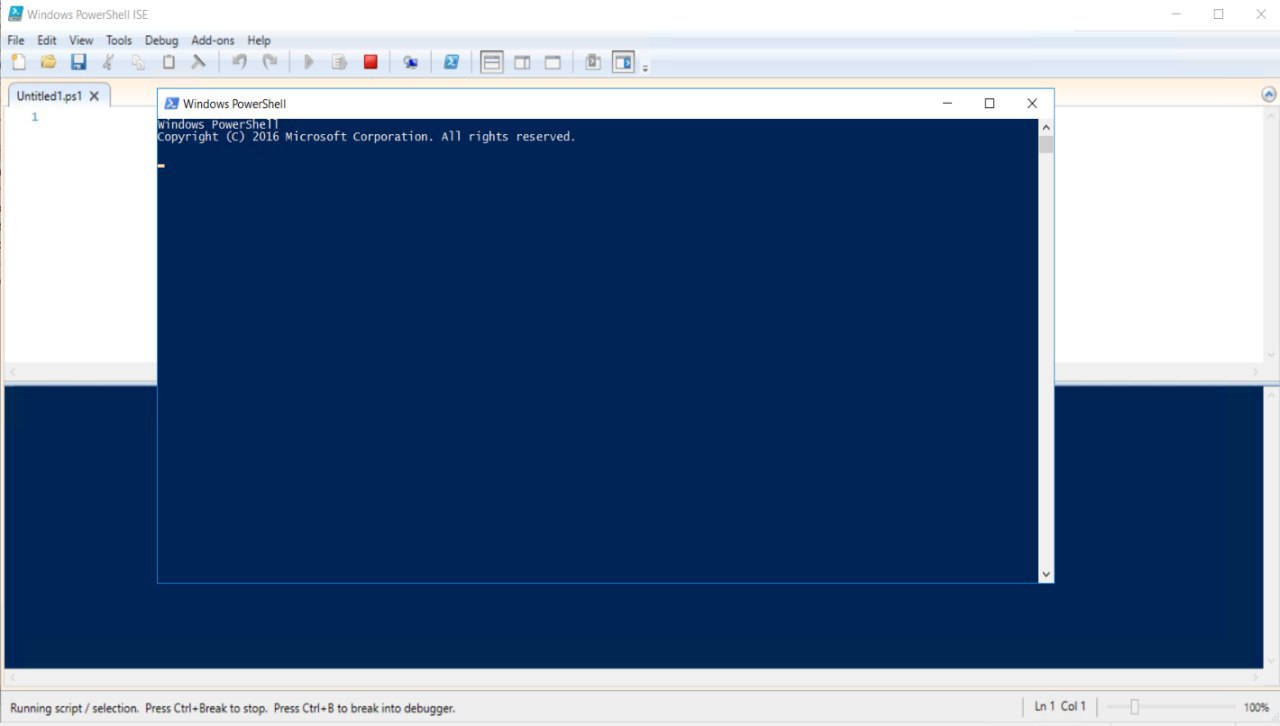Open the Help menu
This screenshot has width=1280, height=726.
259,41
